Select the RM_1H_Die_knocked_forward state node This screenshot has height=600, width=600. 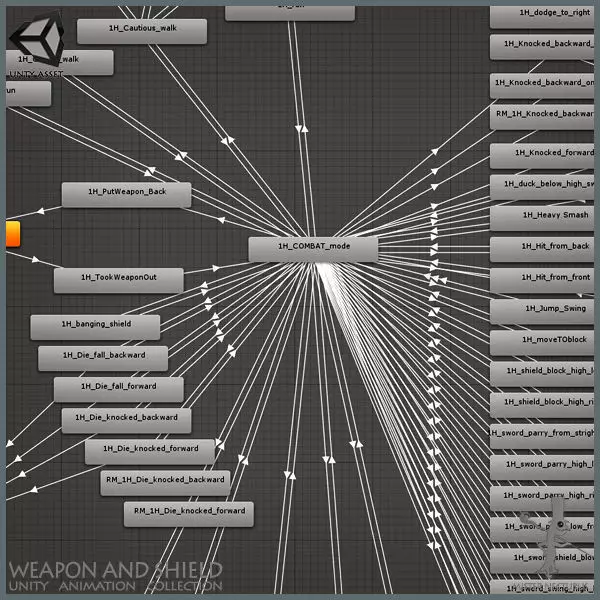189,514
